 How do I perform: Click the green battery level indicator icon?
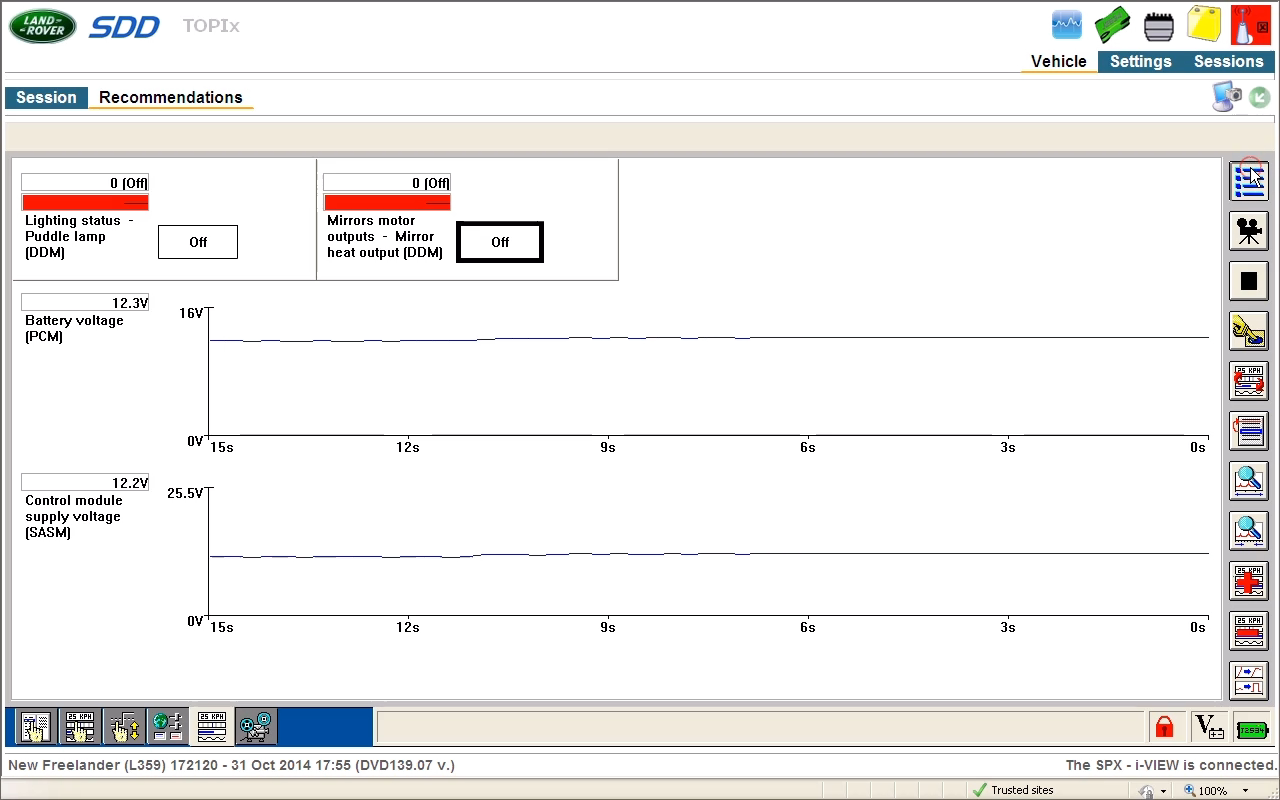(x=1252, y=729)
